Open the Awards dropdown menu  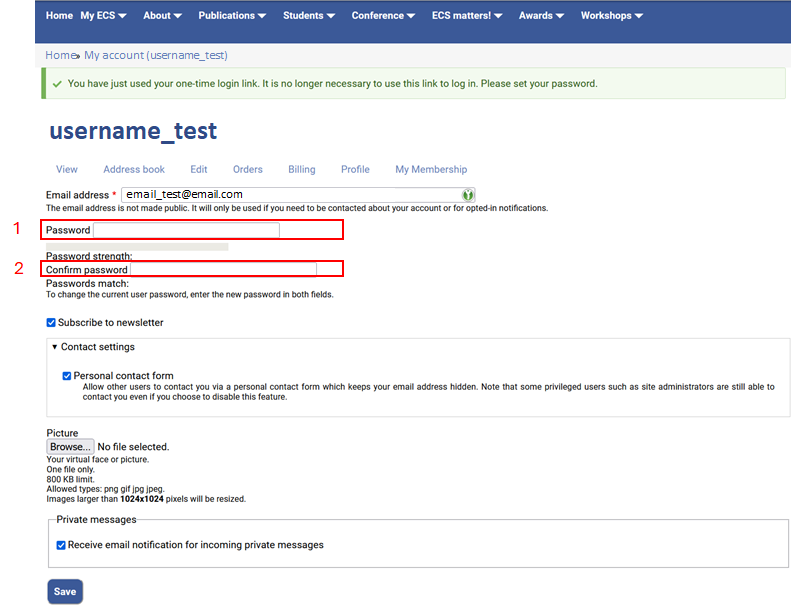(542, 16)
